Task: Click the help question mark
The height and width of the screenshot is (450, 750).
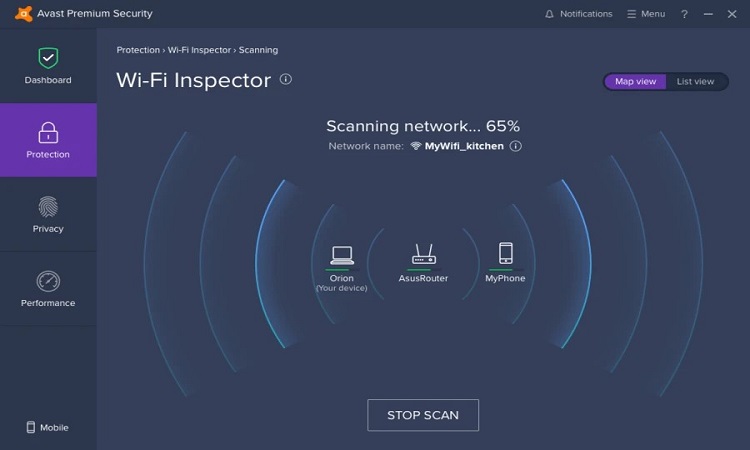Action: click(684, 14)
